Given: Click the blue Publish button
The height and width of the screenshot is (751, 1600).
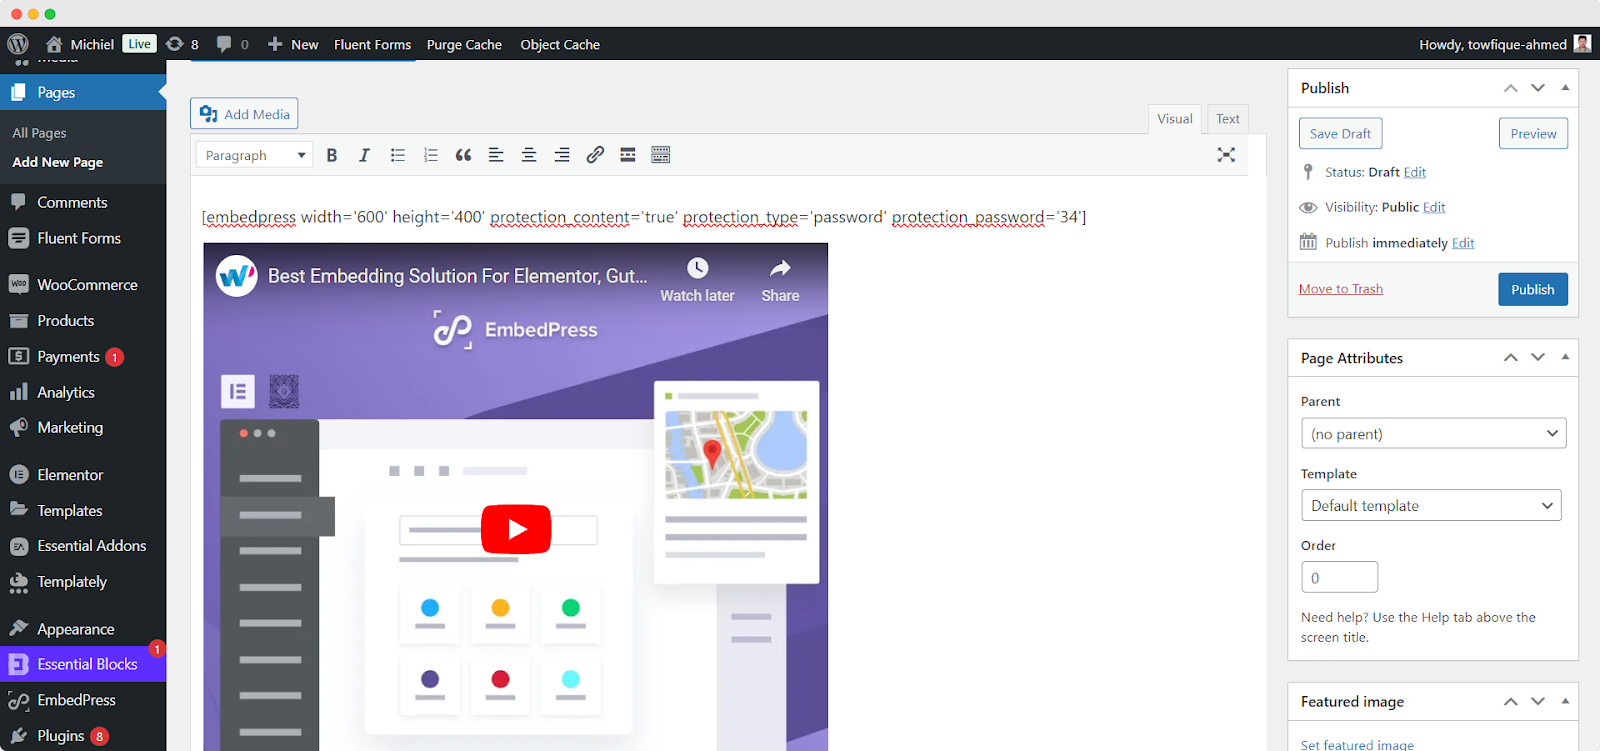Looking at the screenshot, I should tap(1532, 289).
